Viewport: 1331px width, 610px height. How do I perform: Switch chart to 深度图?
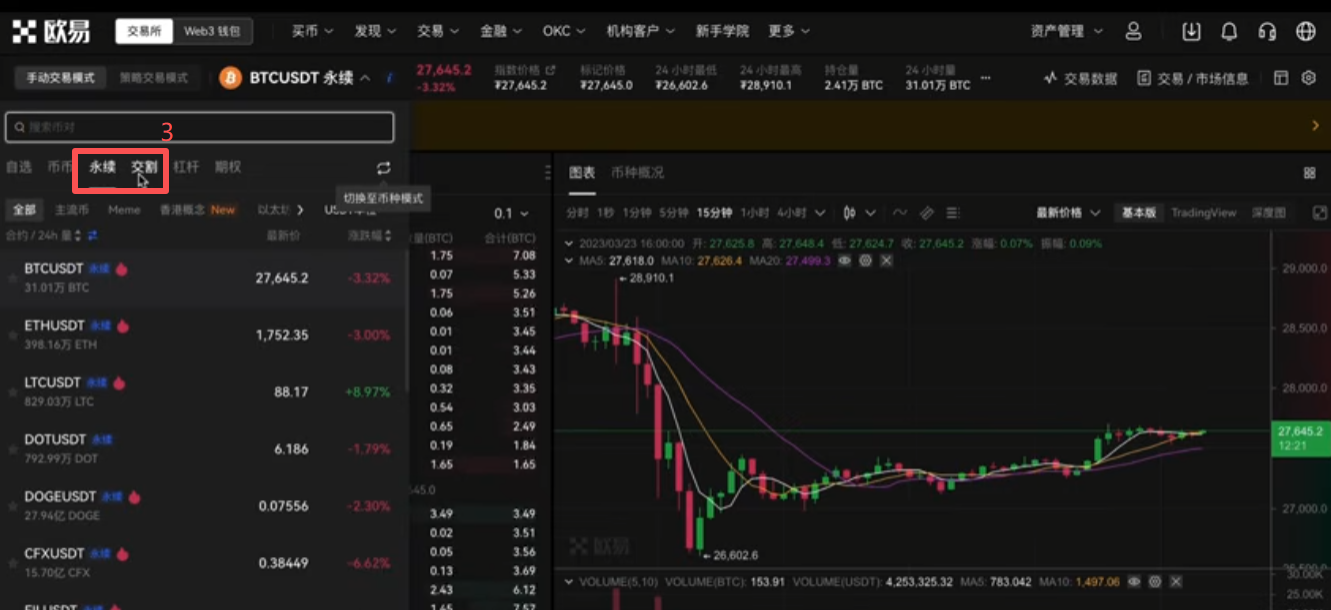pos(1270,213)
